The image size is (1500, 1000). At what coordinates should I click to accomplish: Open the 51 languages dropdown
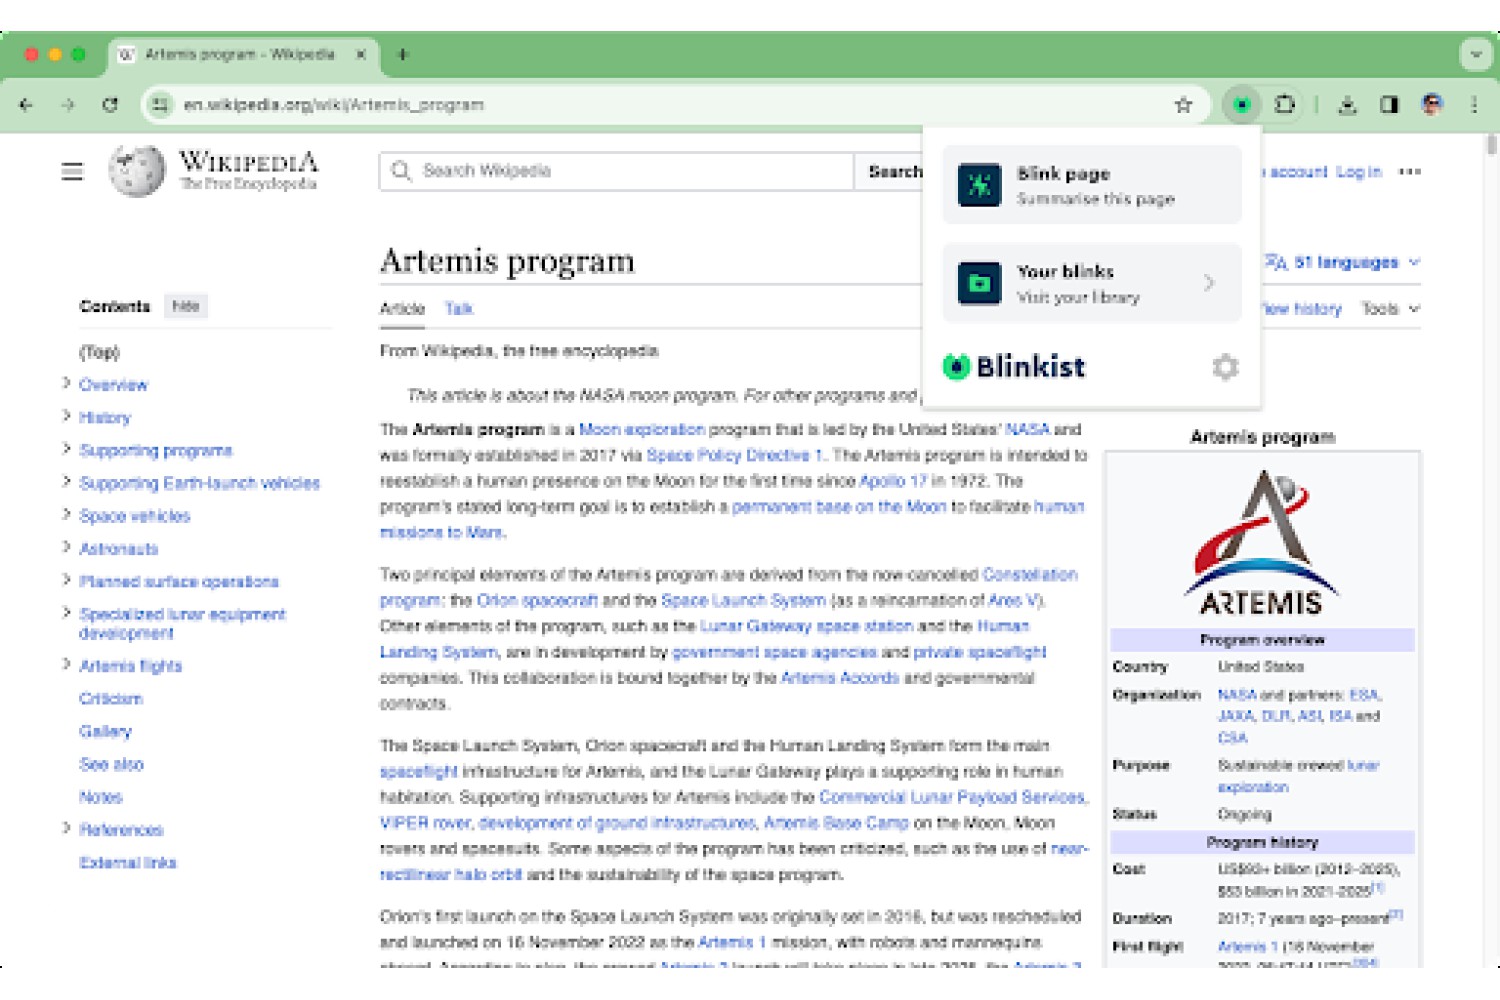click(x=1343, y=262)
